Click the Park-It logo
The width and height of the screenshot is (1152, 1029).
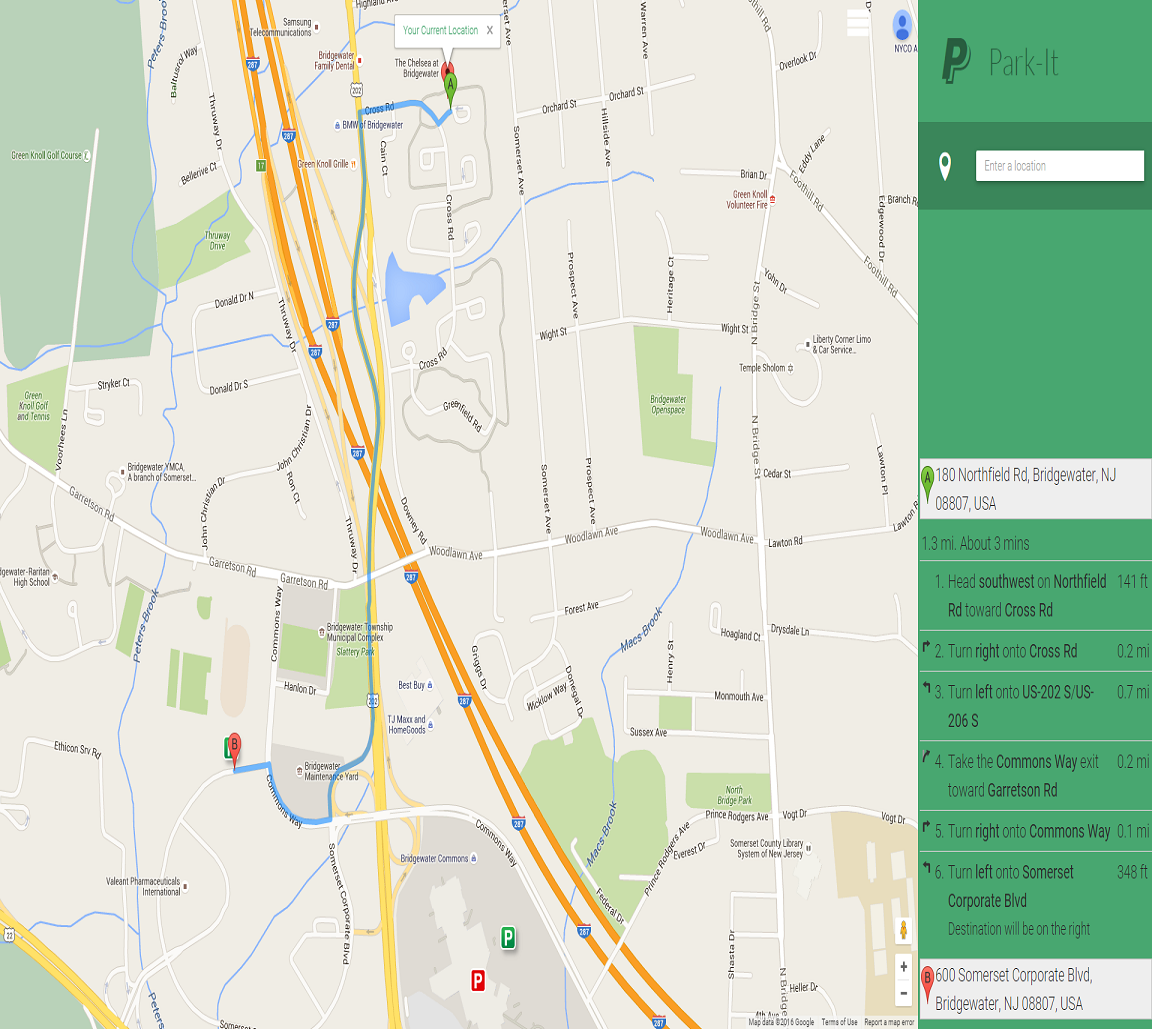pos(1000,62)
